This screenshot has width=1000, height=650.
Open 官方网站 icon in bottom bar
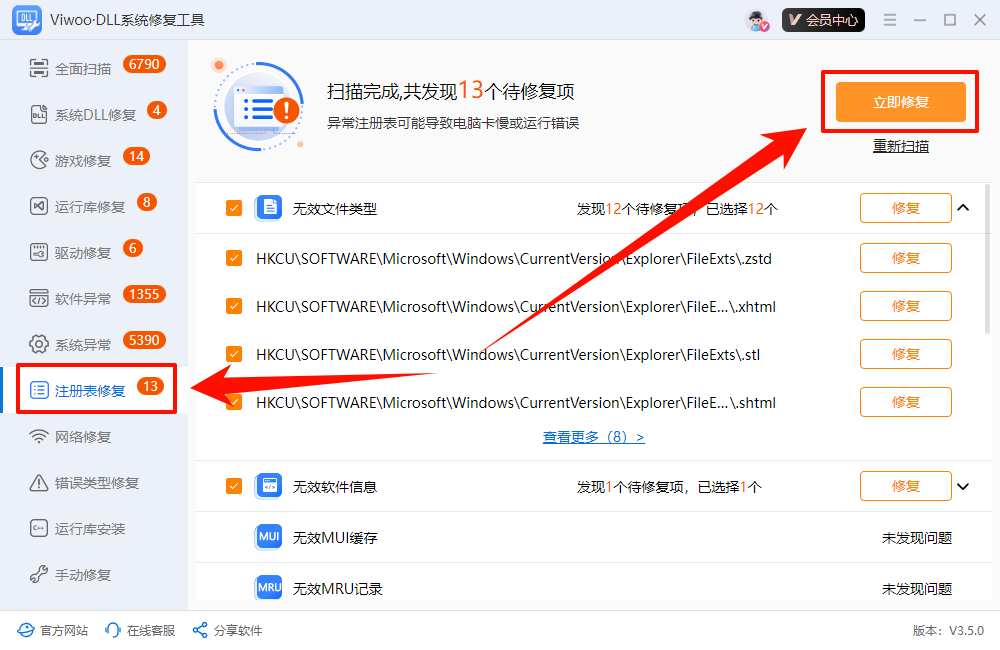click(25, 630)
